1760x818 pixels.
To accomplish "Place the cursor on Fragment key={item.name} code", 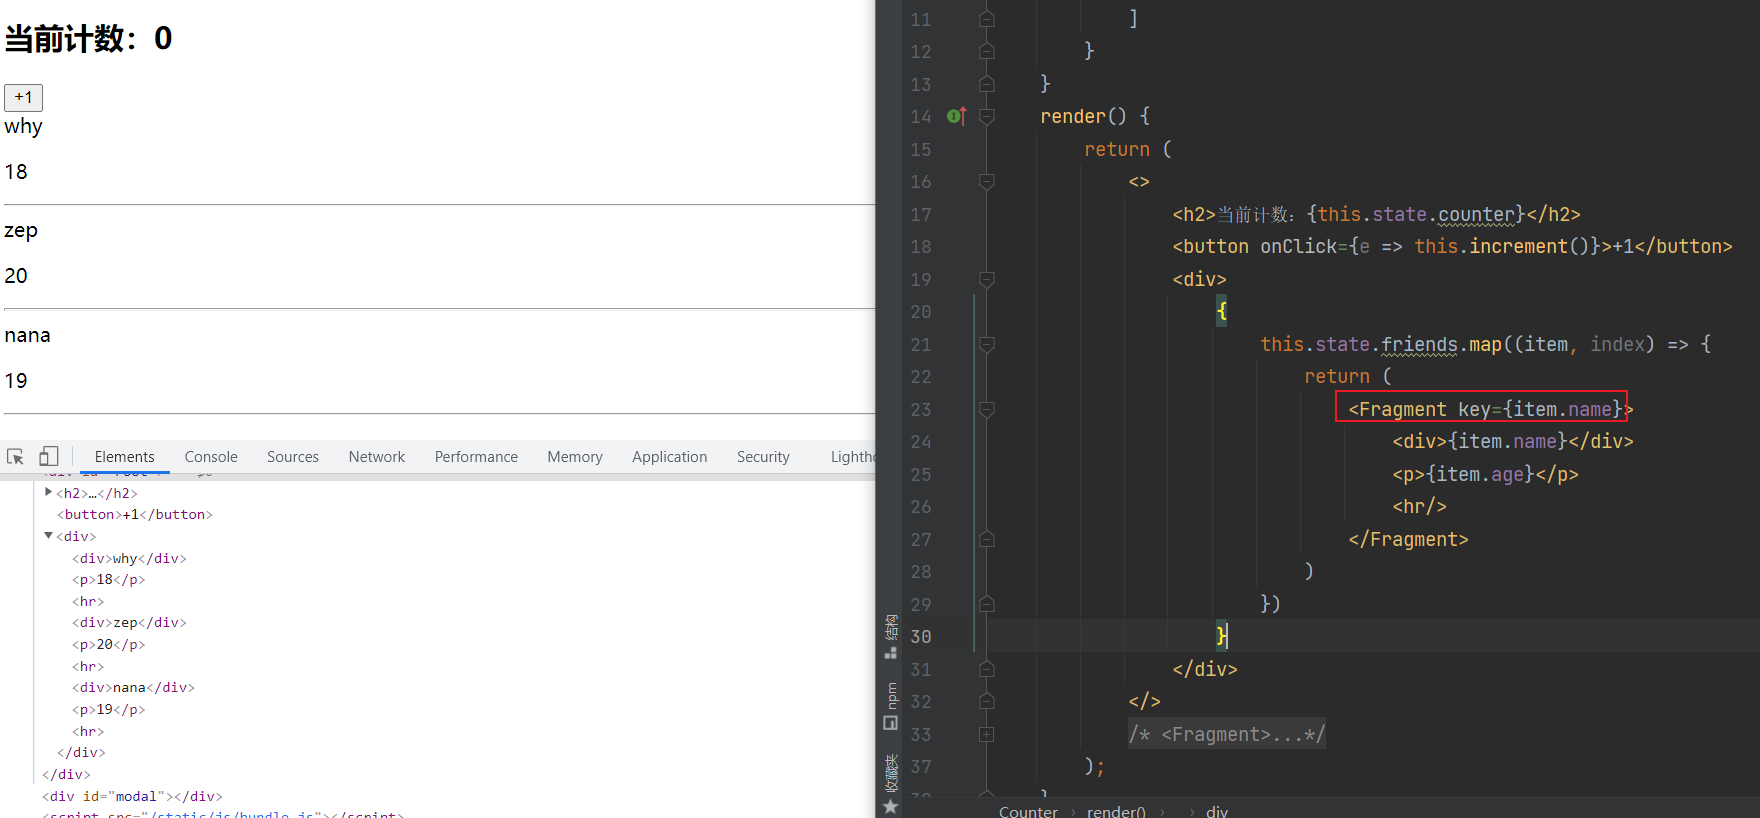I will tap(1484, 409).
